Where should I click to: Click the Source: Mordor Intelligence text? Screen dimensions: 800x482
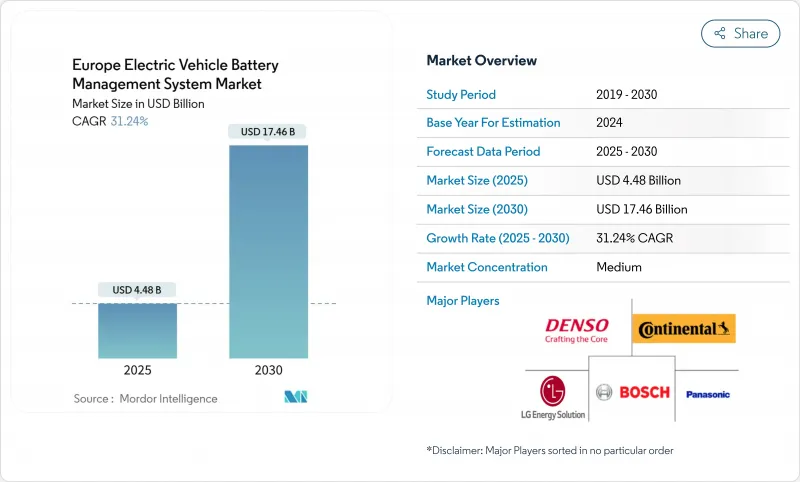[x=145, y=398]
